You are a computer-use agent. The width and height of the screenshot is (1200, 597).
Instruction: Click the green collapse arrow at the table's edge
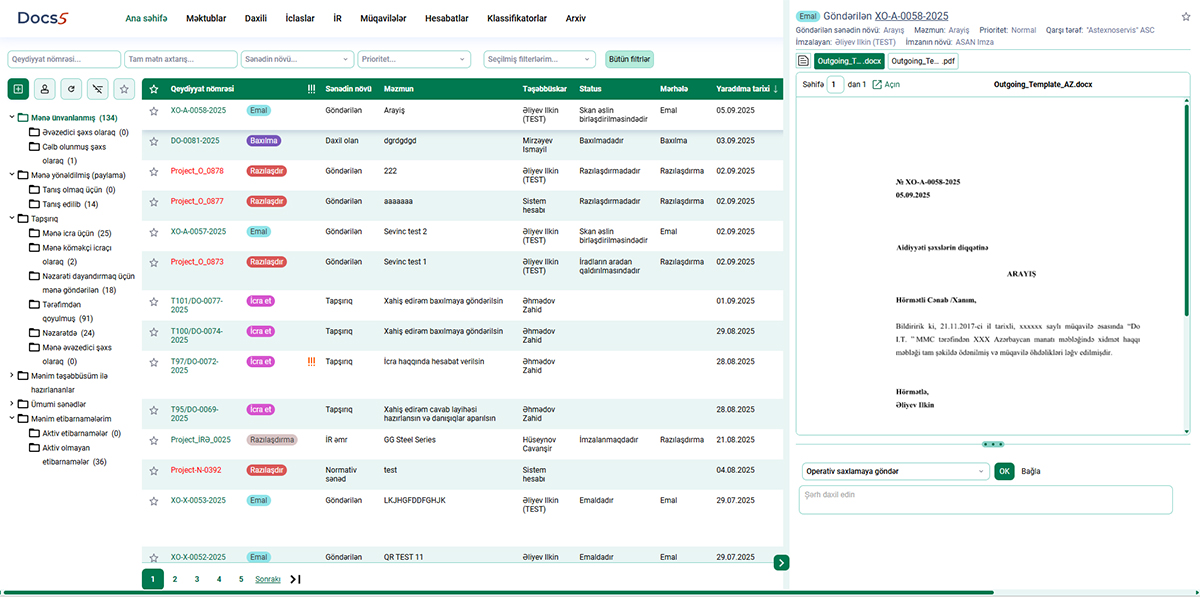tap(781, 563)
